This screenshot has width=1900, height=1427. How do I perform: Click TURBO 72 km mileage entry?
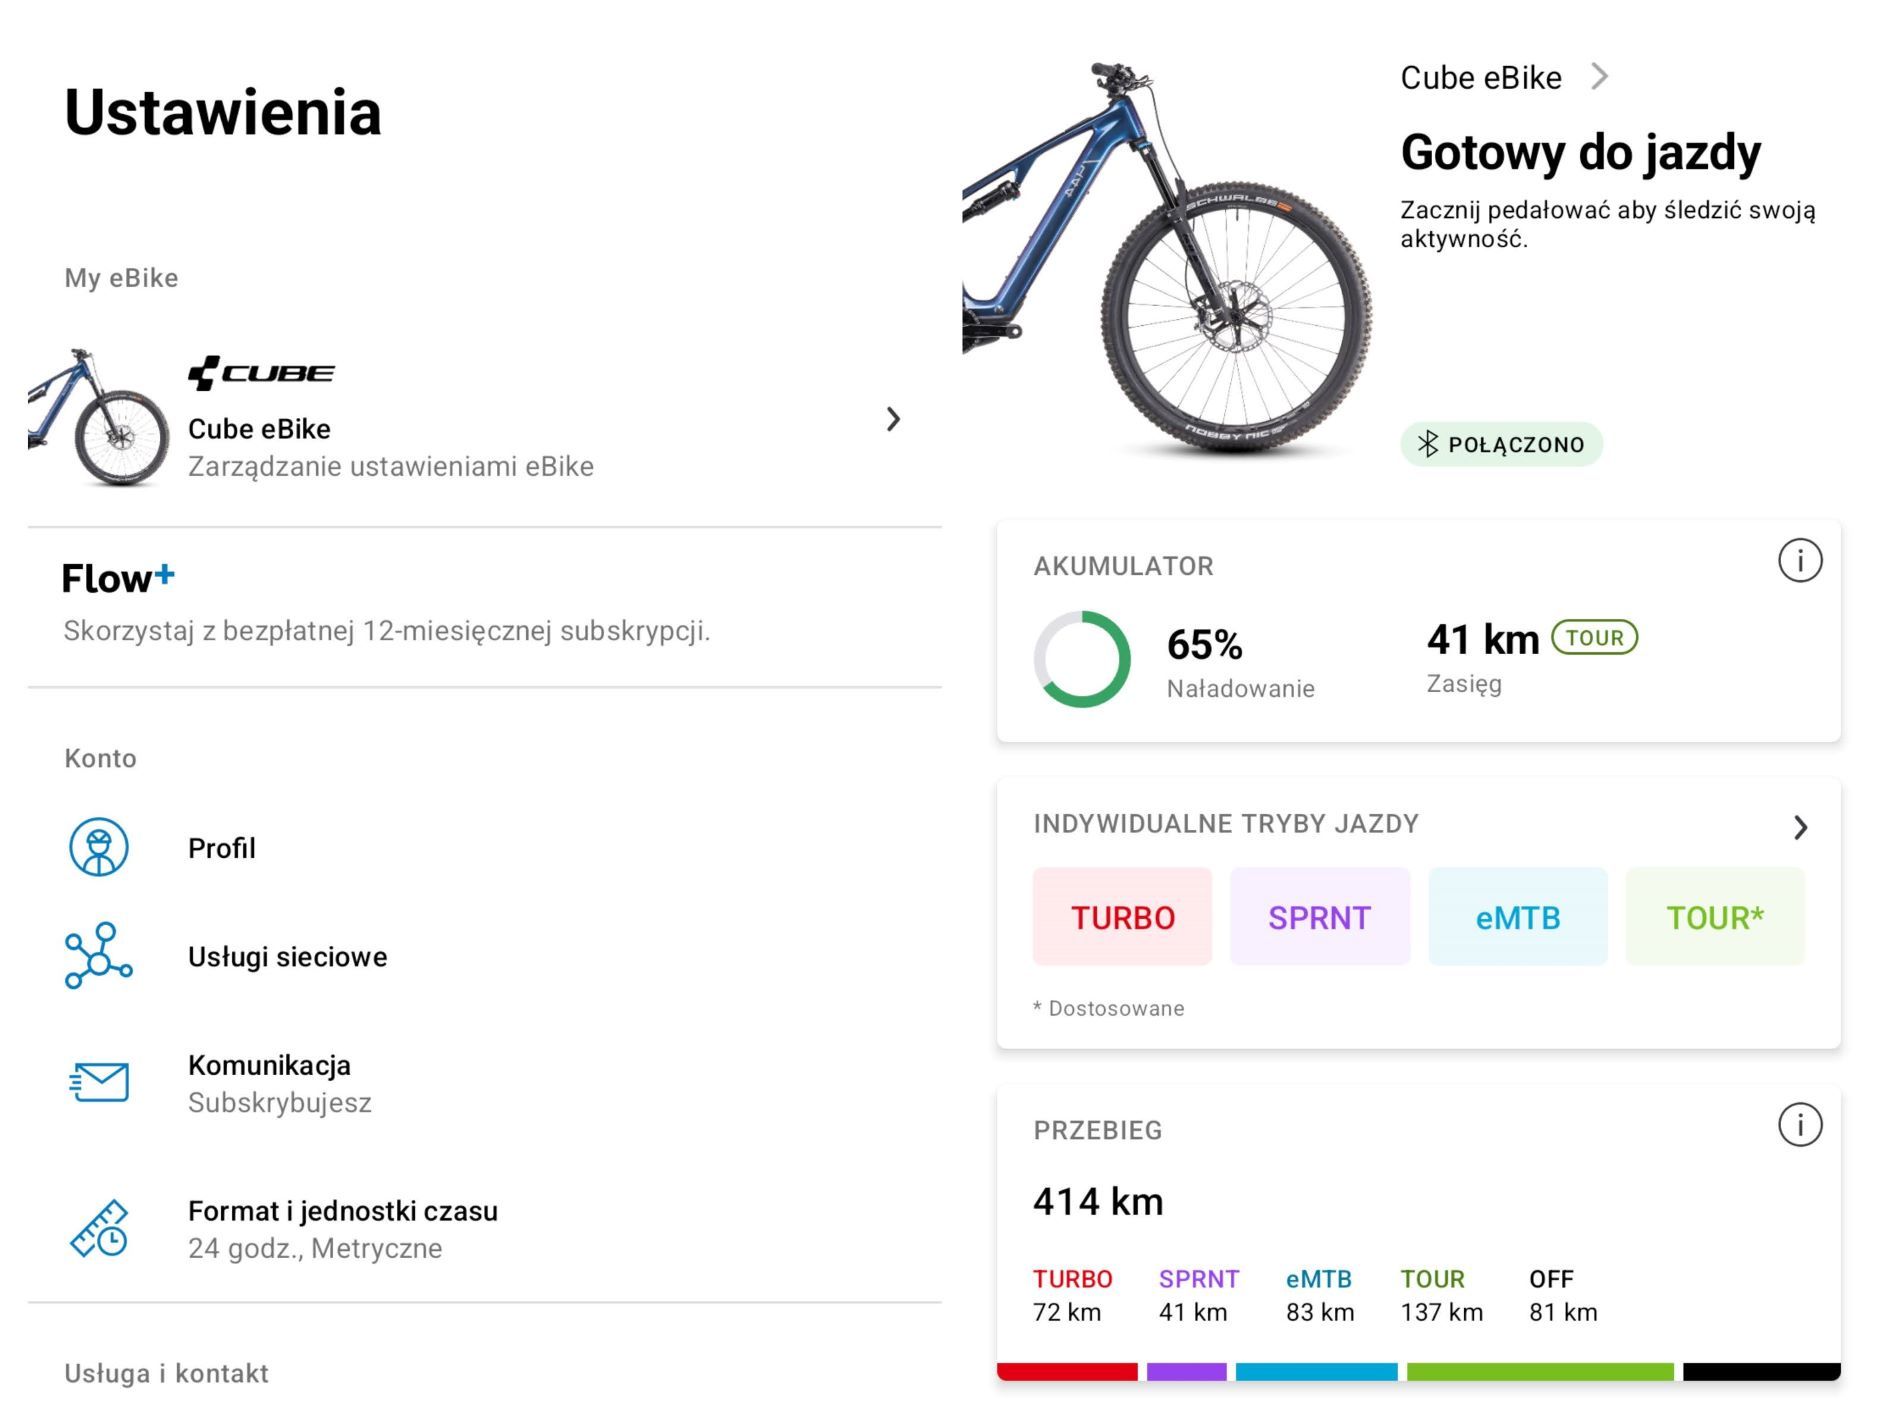click(1072, 1295)
